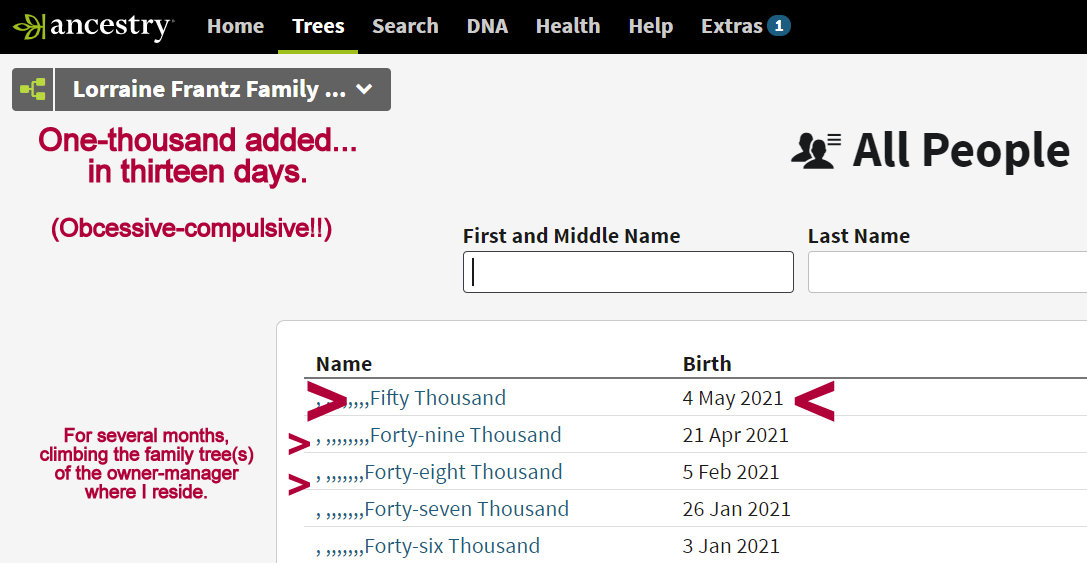Select the Trees tab in navigation
This screenshot has width=1087, height=563.
tap(318, 26)
